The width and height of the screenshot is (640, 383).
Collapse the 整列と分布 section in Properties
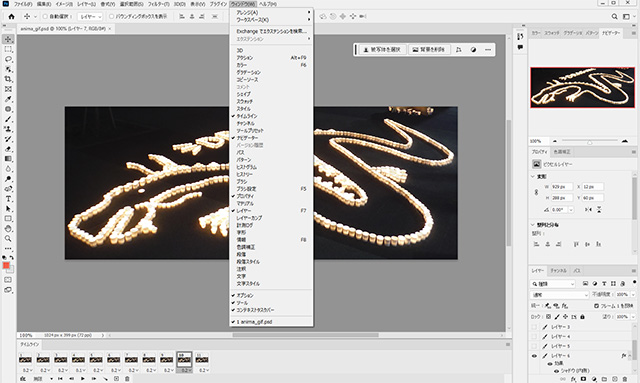pos(533,225)
